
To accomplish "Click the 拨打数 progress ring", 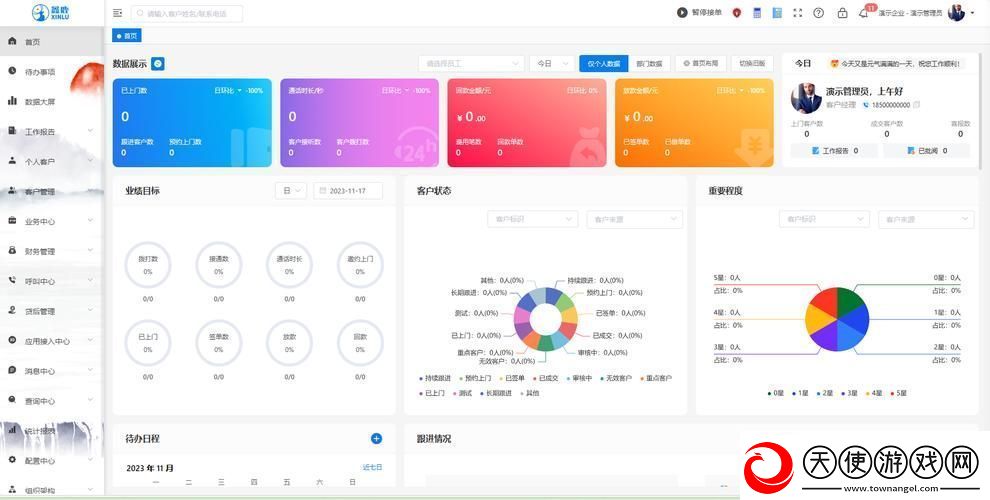I will pyautogui.click(x=148, y=266).
